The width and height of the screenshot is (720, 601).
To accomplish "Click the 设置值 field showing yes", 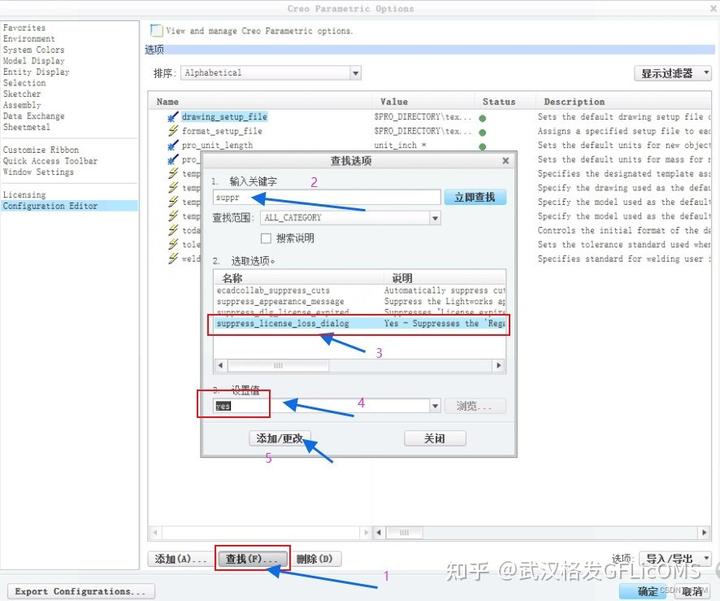I will [321, 406].
